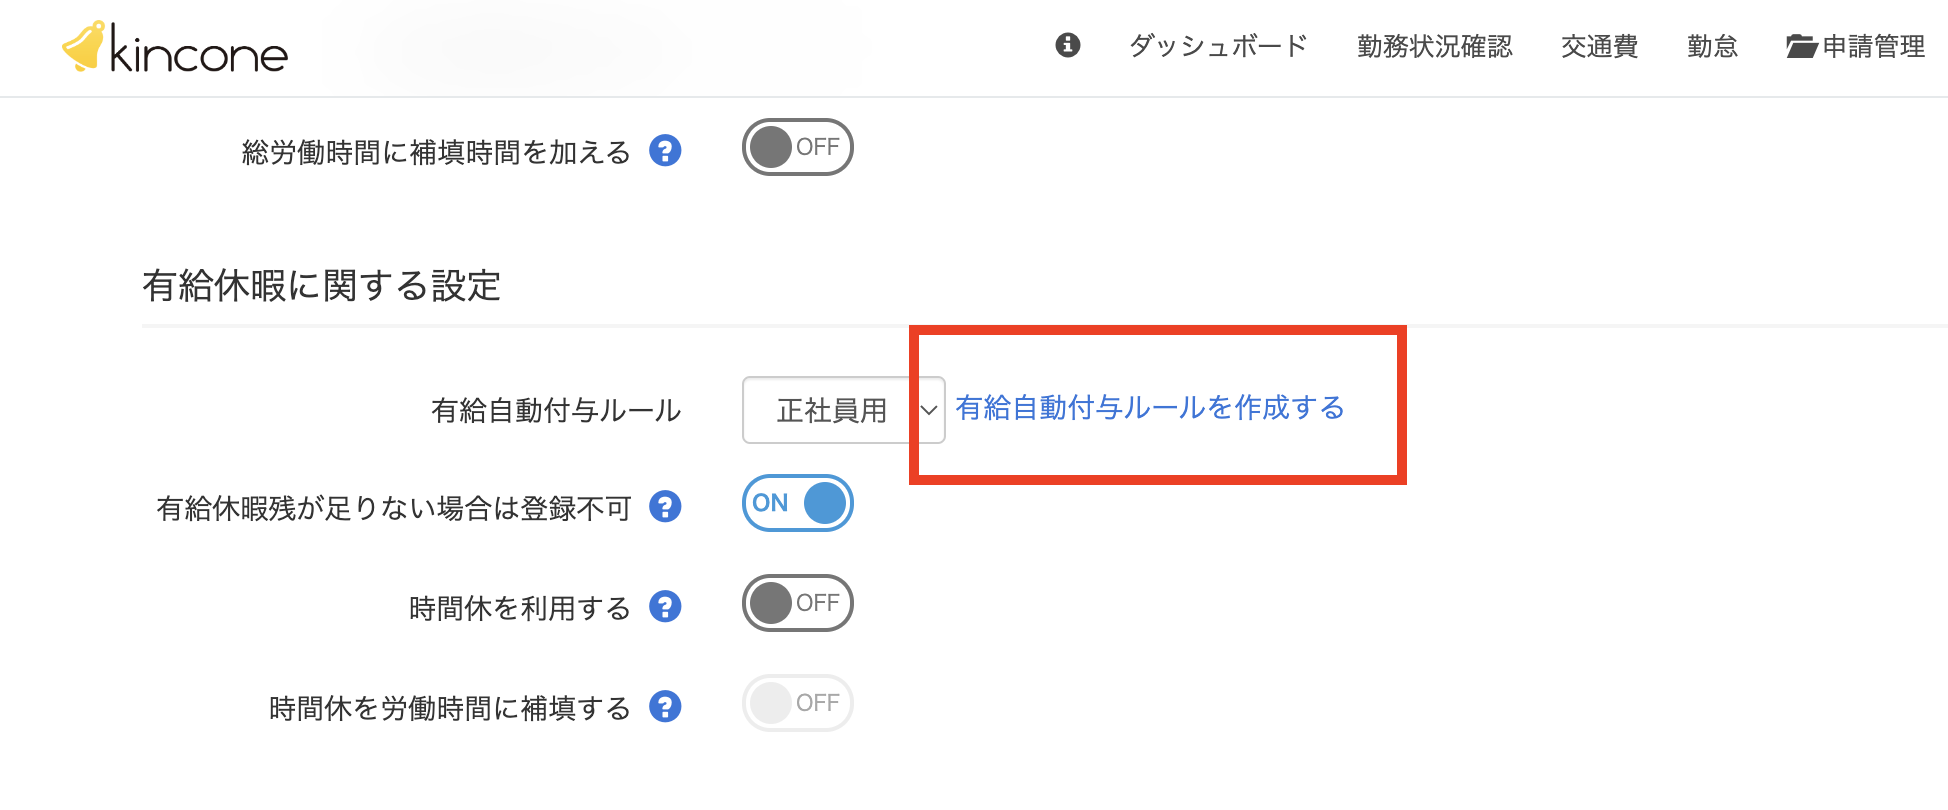Click the 申請管理 folder icon
The width and height of the screenshot is (1948, 810).
(1801, 47)
